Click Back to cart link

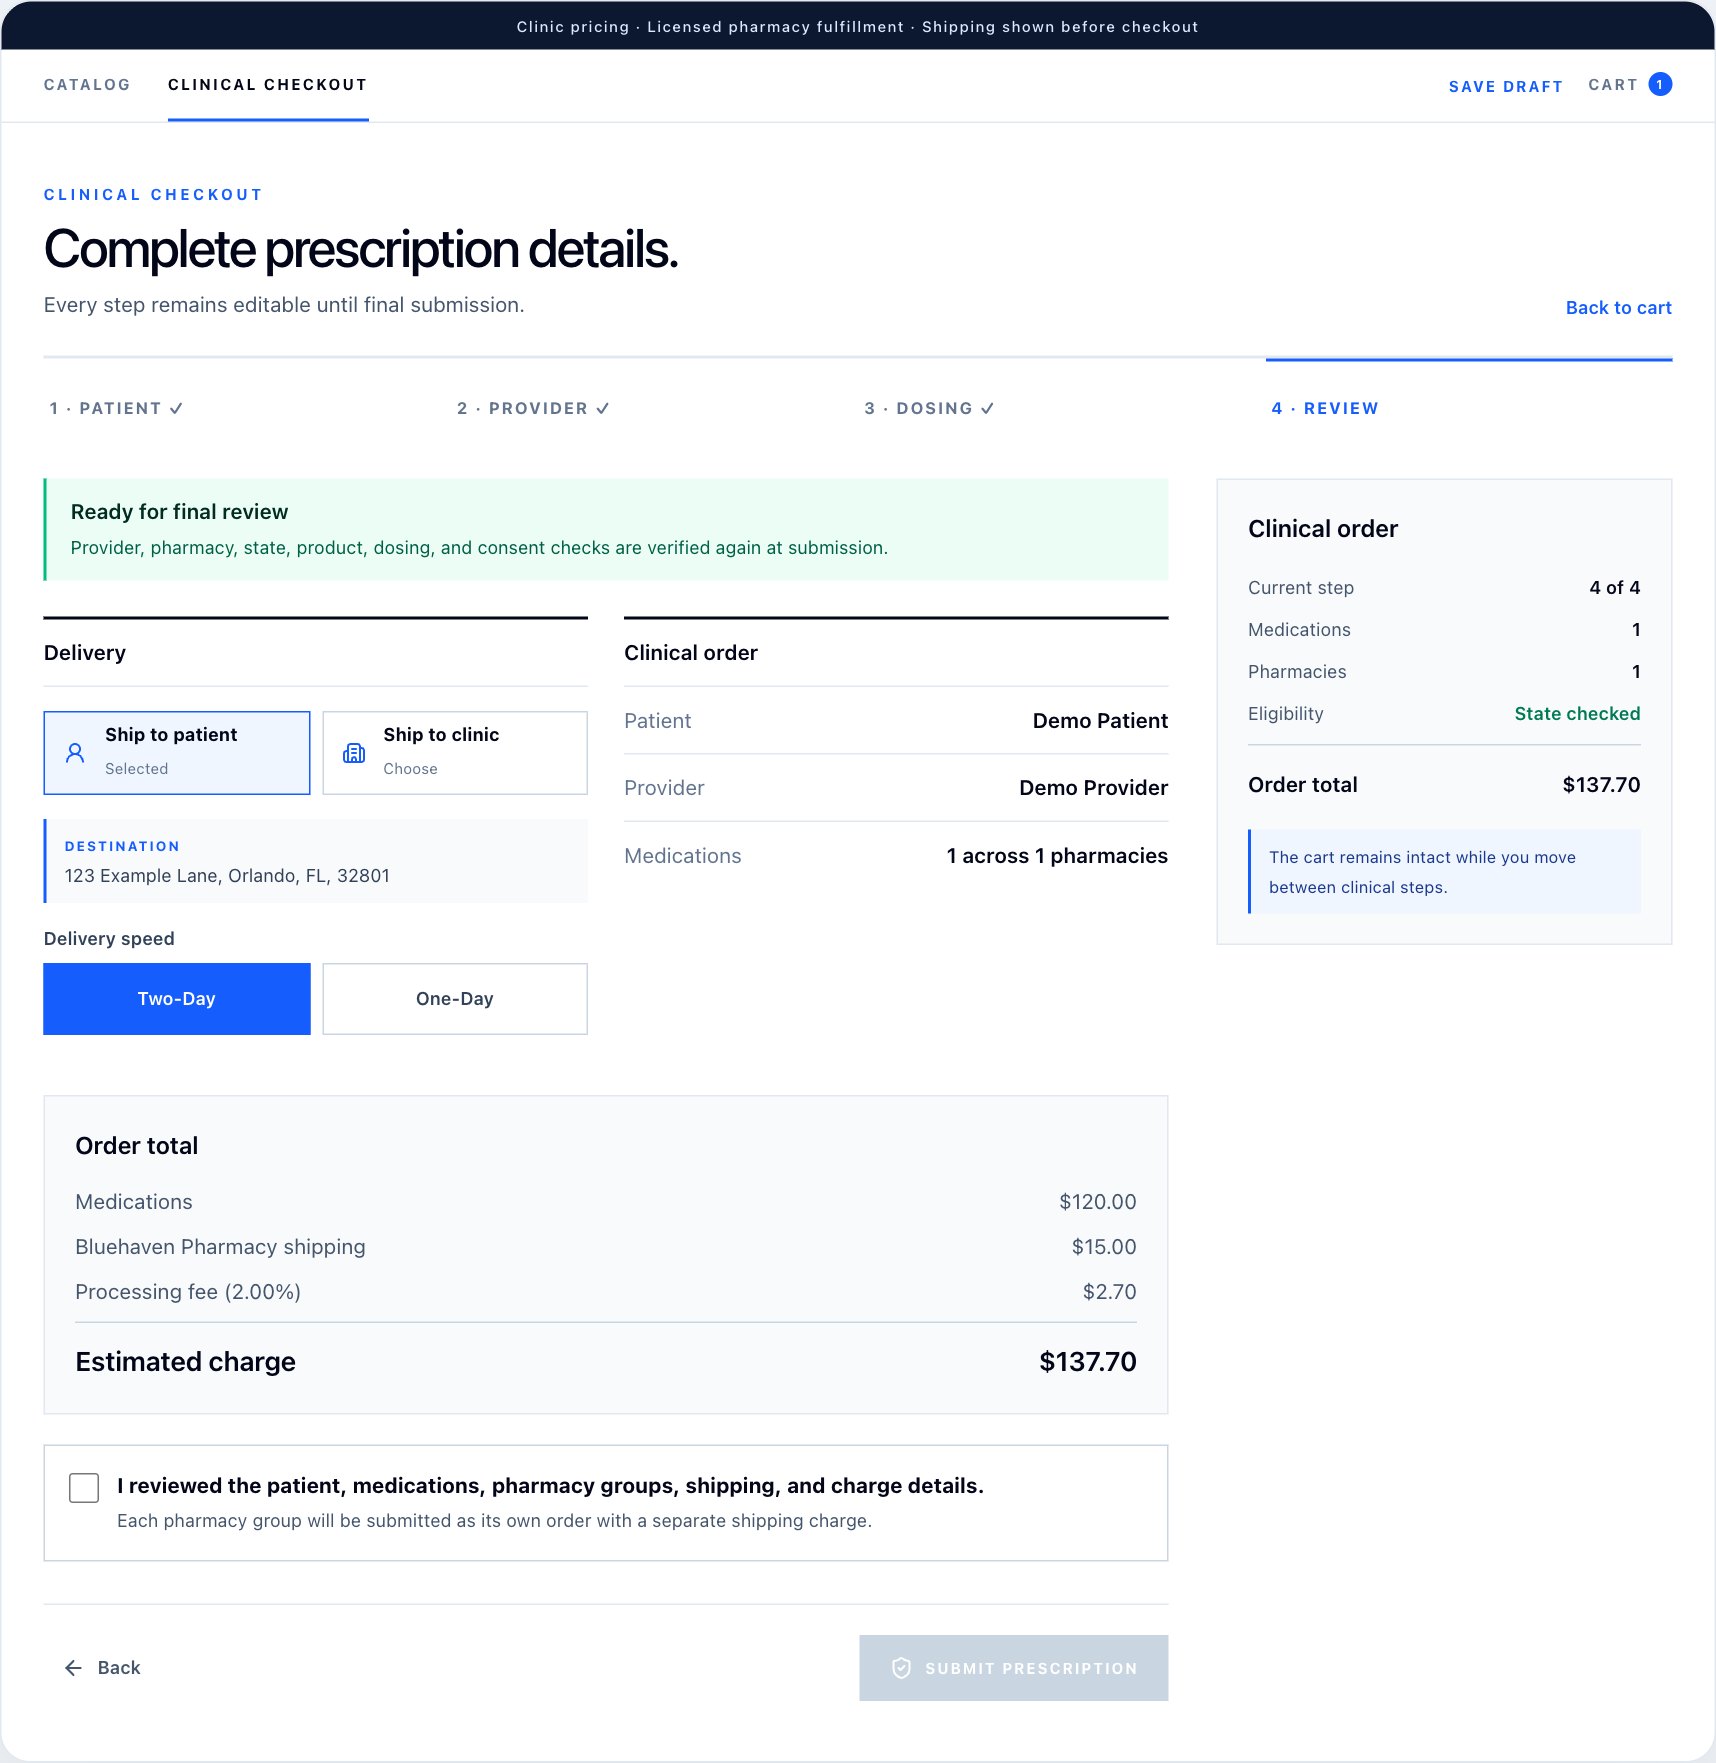point(1618,308)
